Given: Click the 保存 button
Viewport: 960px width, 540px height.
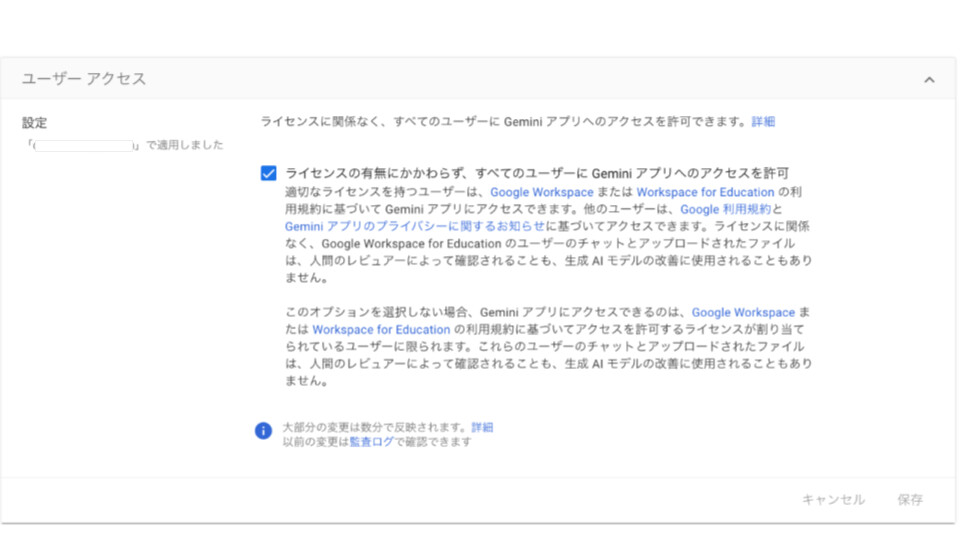Looking at the screenshot, I should (910, 500).
